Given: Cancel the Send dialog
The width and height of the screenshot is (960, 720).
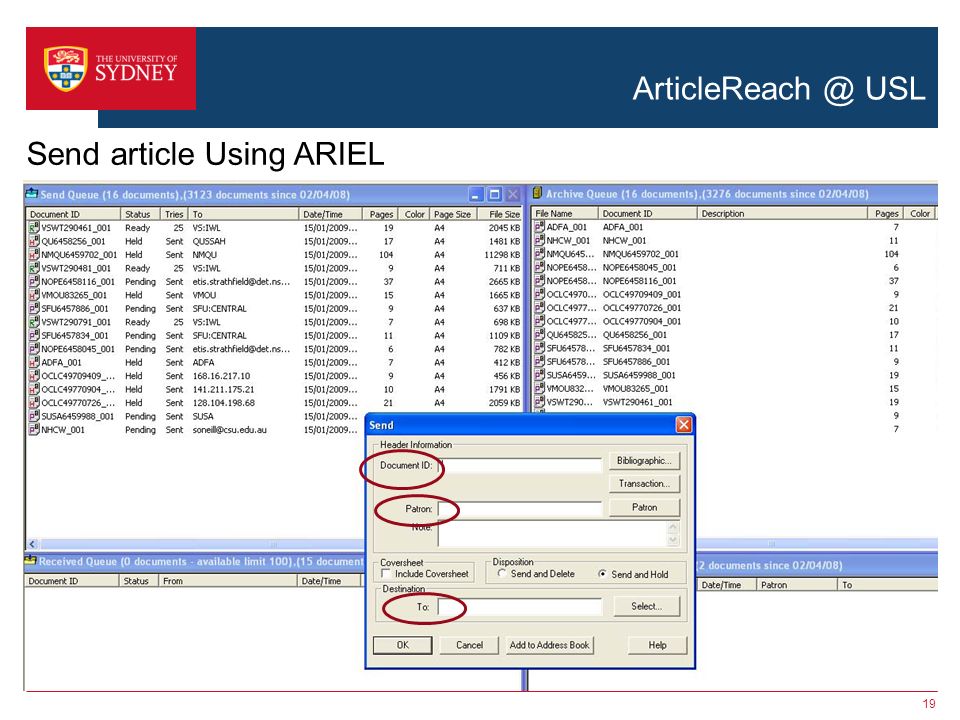Looking at the screenshot, I should [469, 645].
